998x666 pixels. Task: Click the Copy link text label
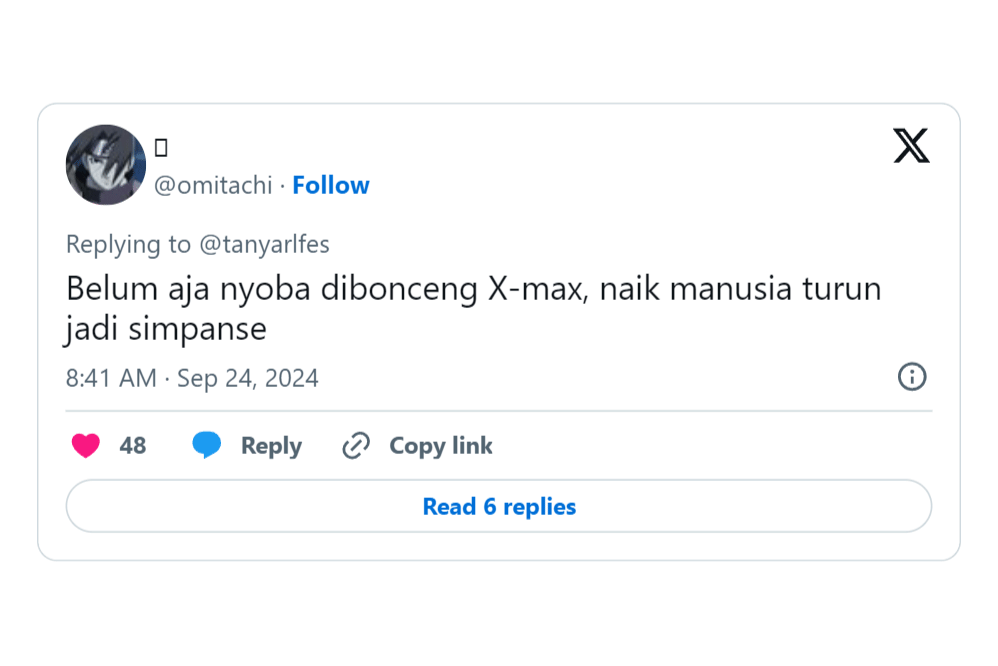441,446
